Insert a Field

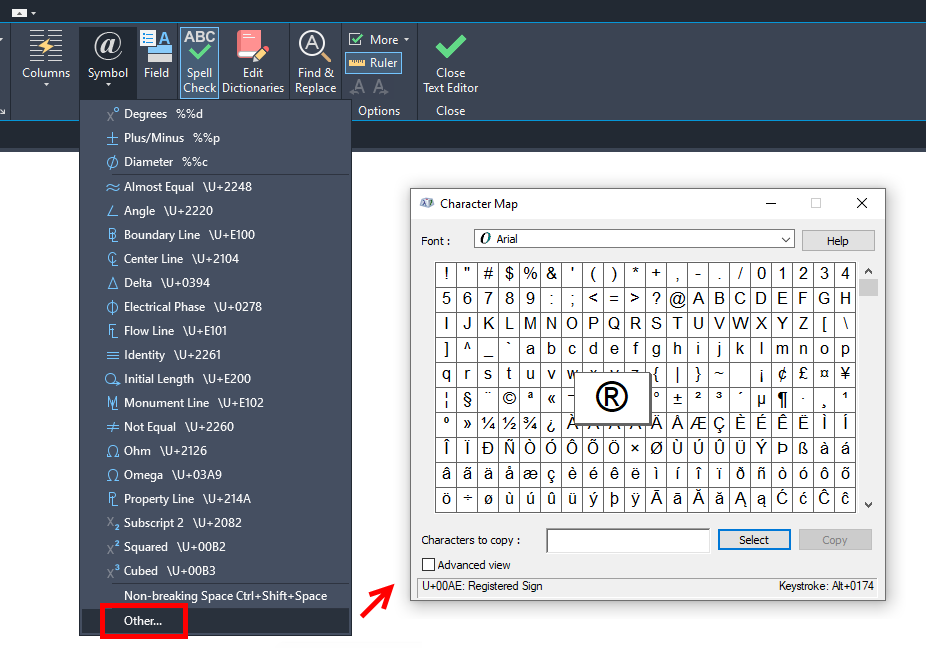click(x=156, y=54)
